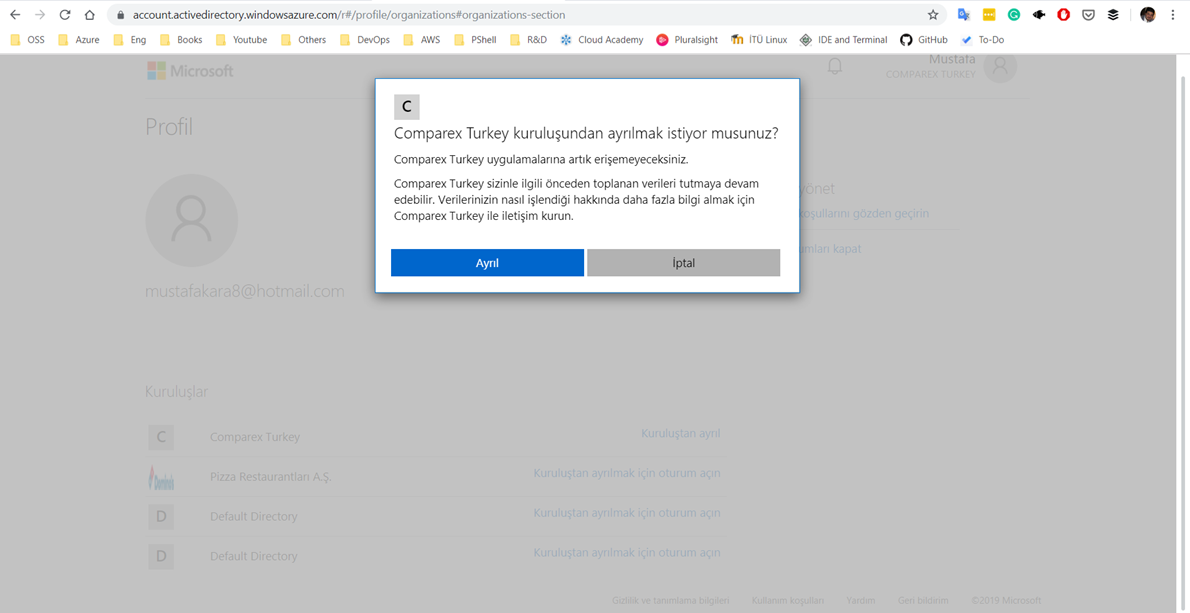Open the Eng bookmarks folder
The image size is (1190, 613).
pyautogui.click(x=130, y=39)
